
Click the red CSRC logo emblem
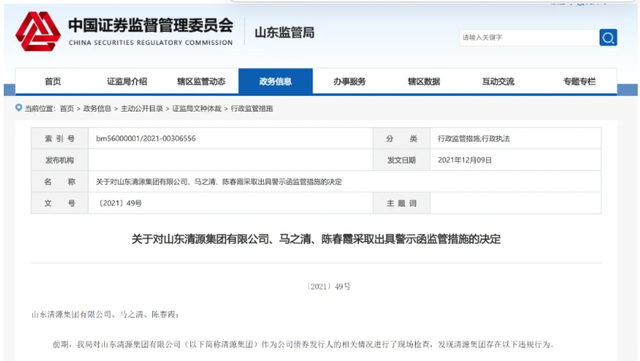click(x=38, y=31)
